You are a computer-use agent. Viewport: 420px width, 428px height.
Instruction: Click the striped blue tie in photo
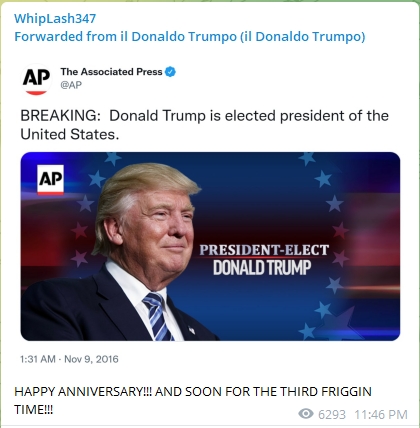pos(157,317)
